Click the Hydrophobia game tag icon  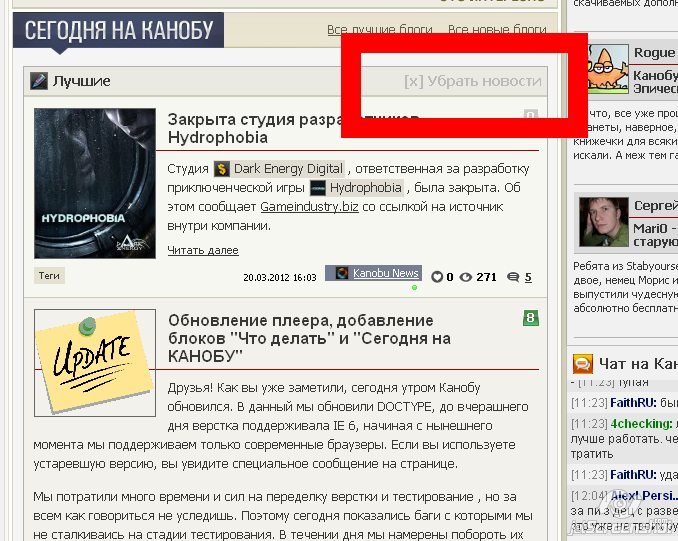click(x=318, y=188)
